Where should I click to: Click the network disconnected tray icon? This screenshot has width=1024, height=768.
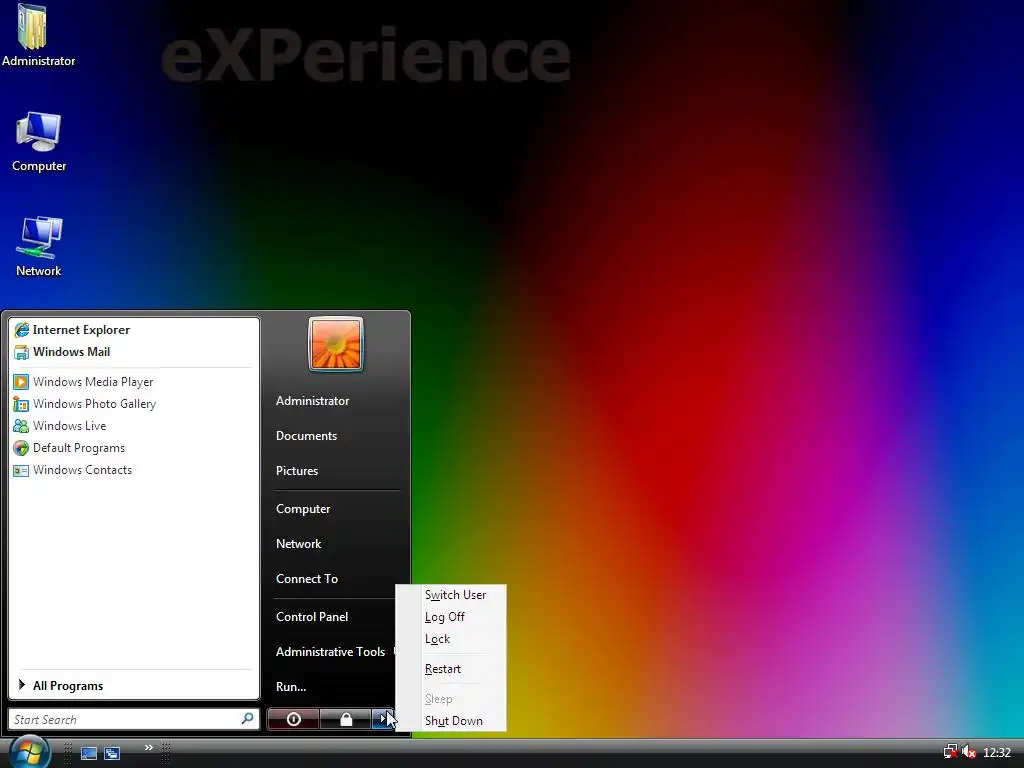pyautogui.click(x=950, y=752)
